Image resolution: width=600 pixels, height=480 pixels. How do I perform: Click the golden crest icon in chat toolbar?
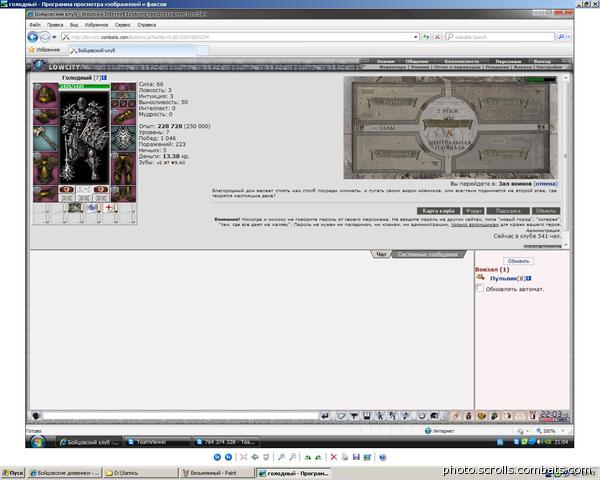click(x=481, y=415)
